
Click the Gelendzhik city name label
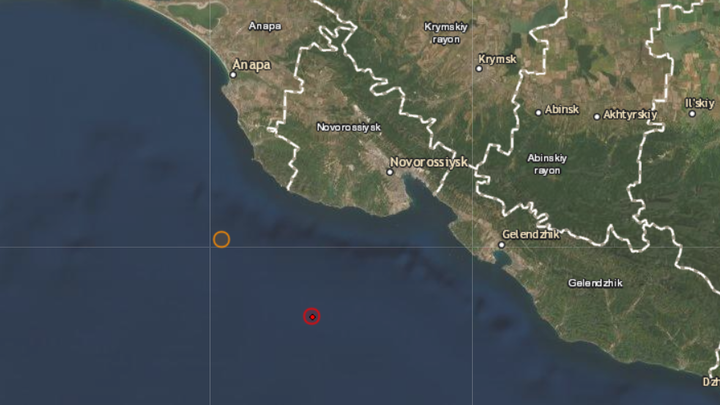click(531, 234)
